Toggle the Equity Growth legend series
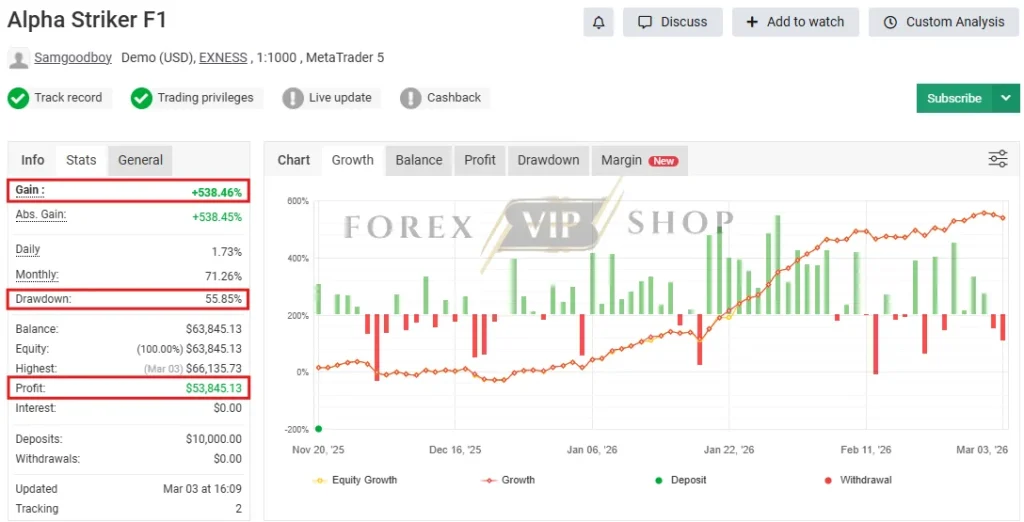Viewport: 1024px width, 522px height. (x=355, y=480)
